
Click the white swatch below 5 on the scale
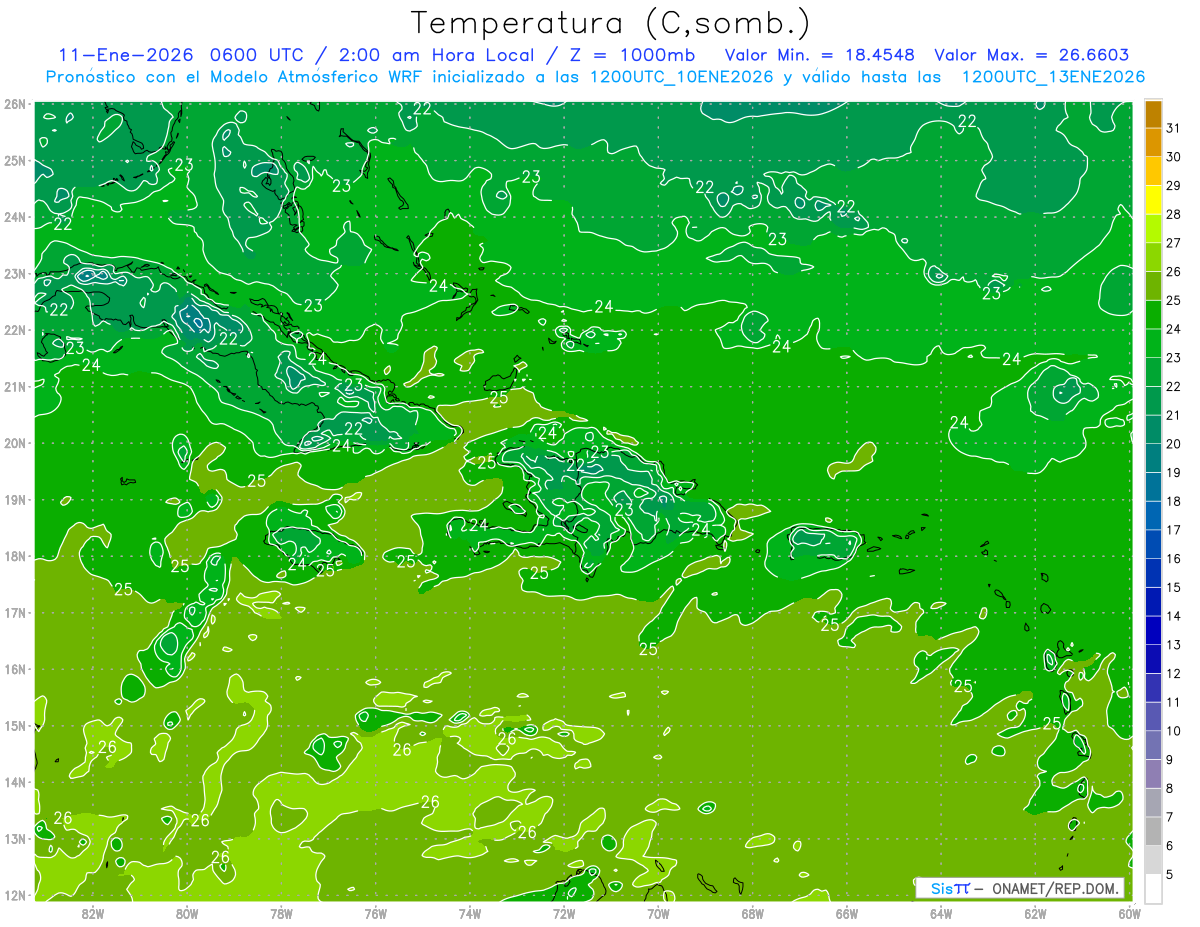pos(1153,887)
